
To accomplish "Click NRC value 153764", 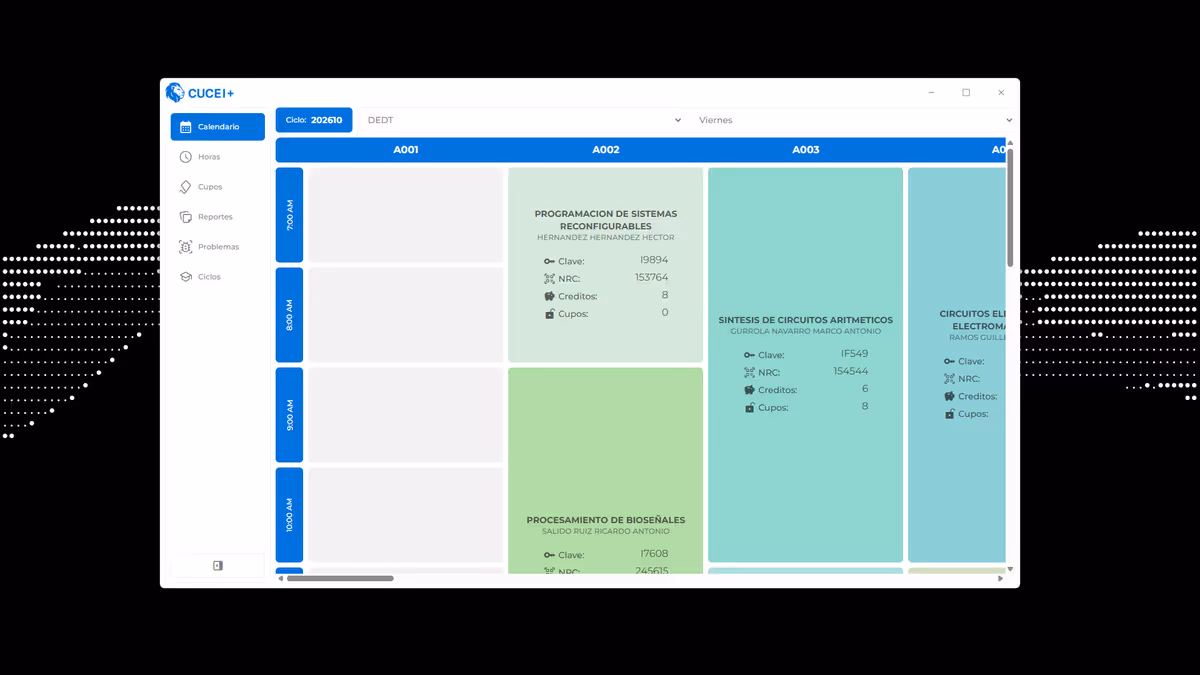I will 652,278.
